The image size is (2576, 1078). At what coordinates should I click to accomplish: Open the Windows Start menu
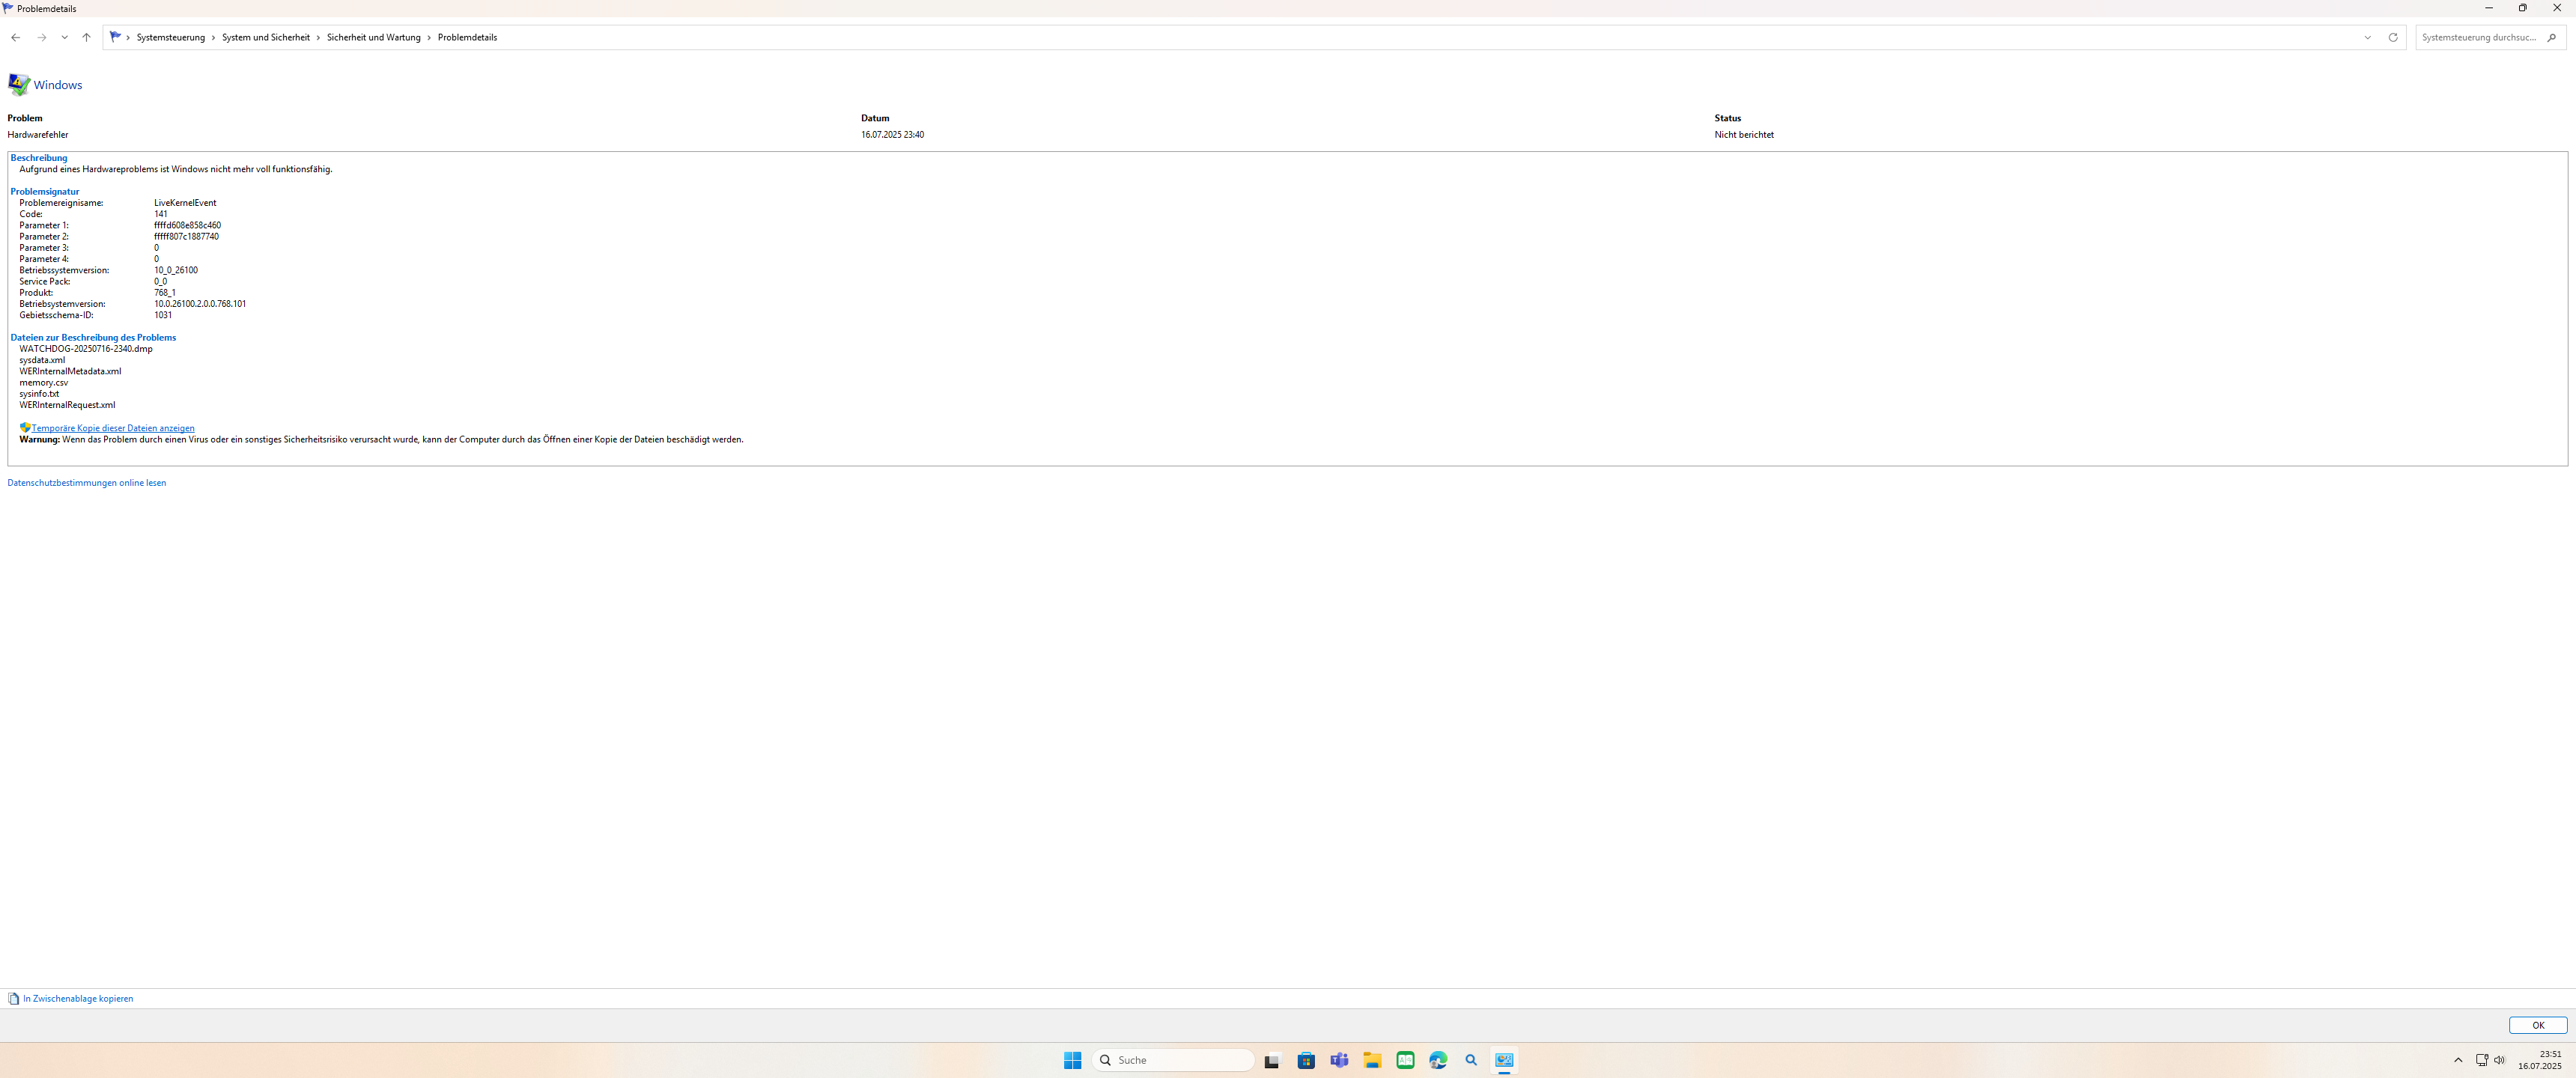point(1072,1060)
